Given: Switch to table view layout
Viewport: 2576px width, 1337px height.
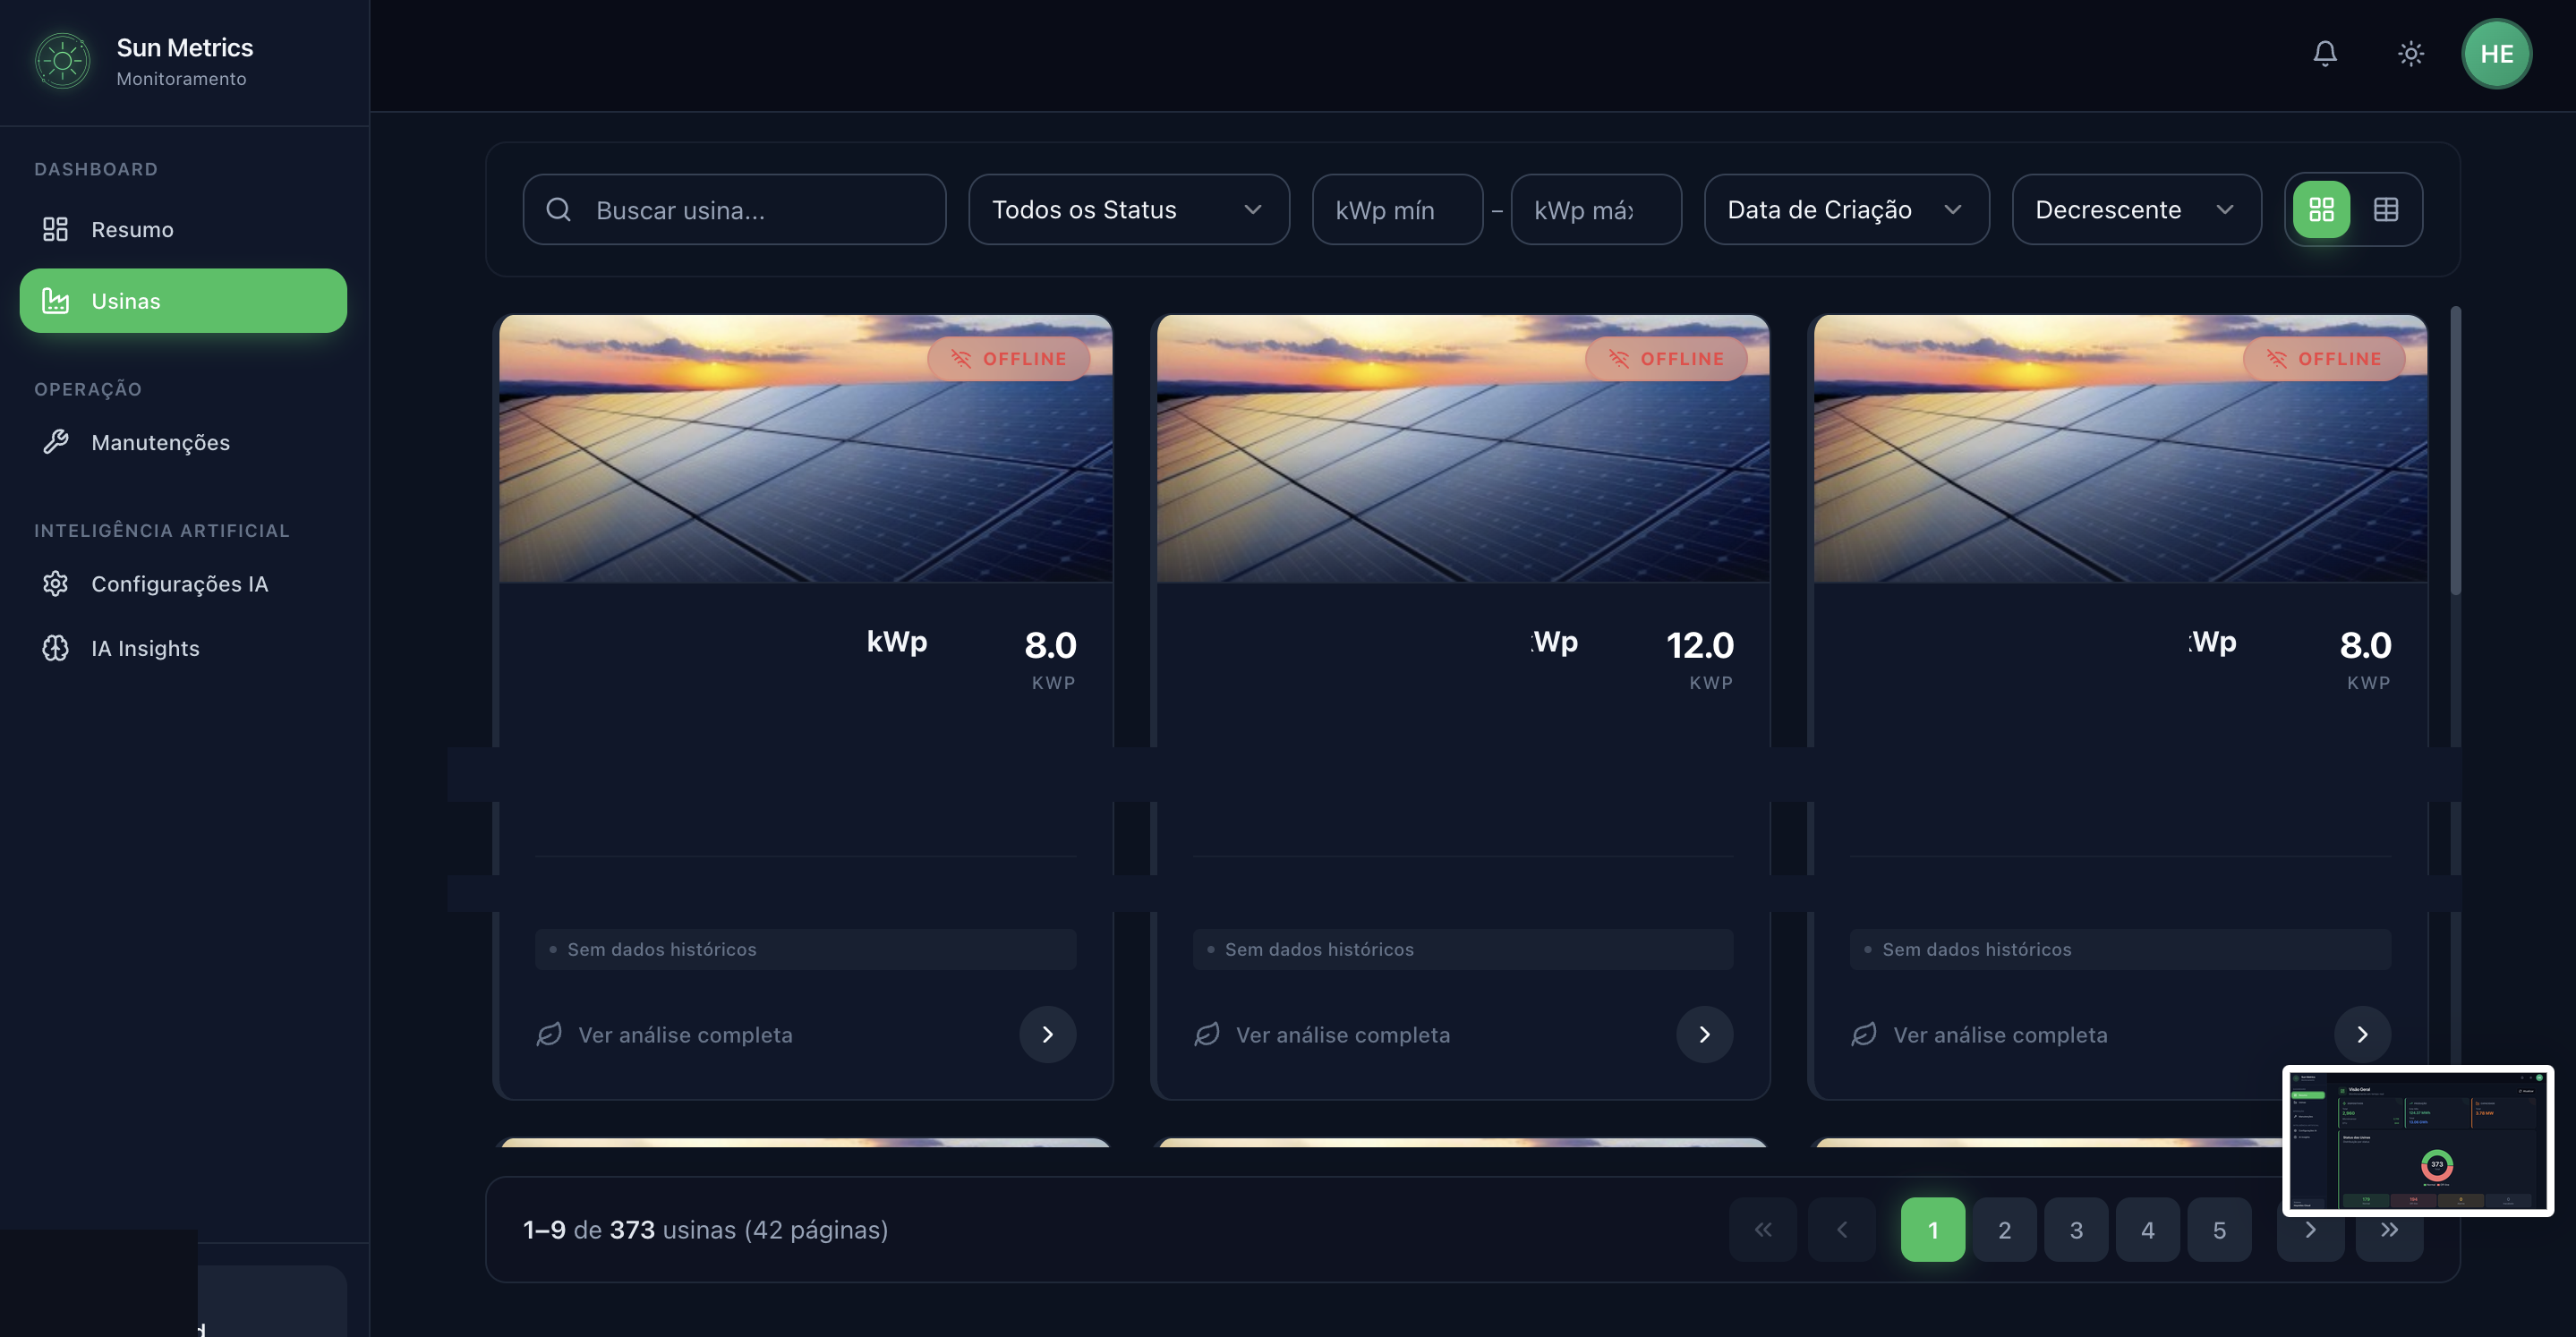Looking at the screenshot, I should 2388,210.
